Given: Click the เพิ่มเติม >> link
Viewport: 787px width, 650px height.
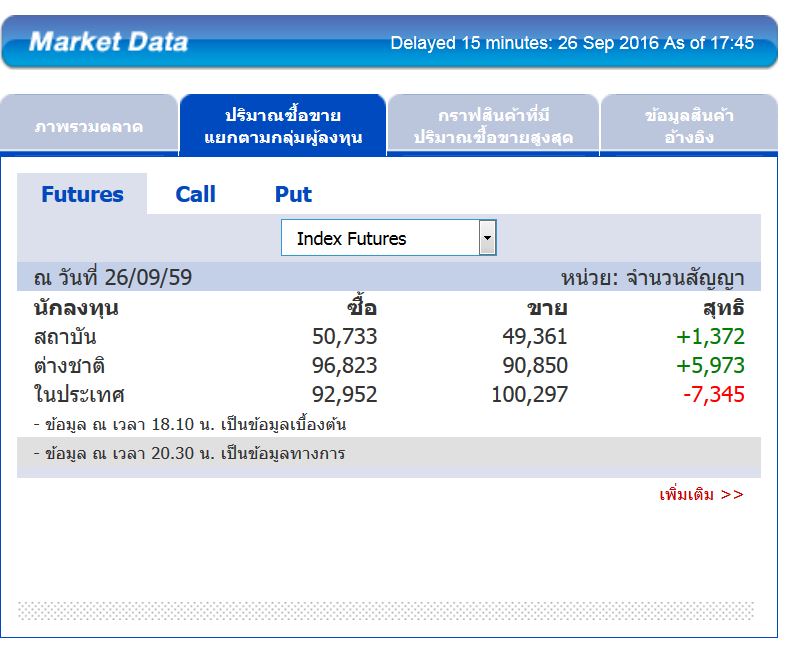Looking at the screenshot, I should [x=701, y=494].
